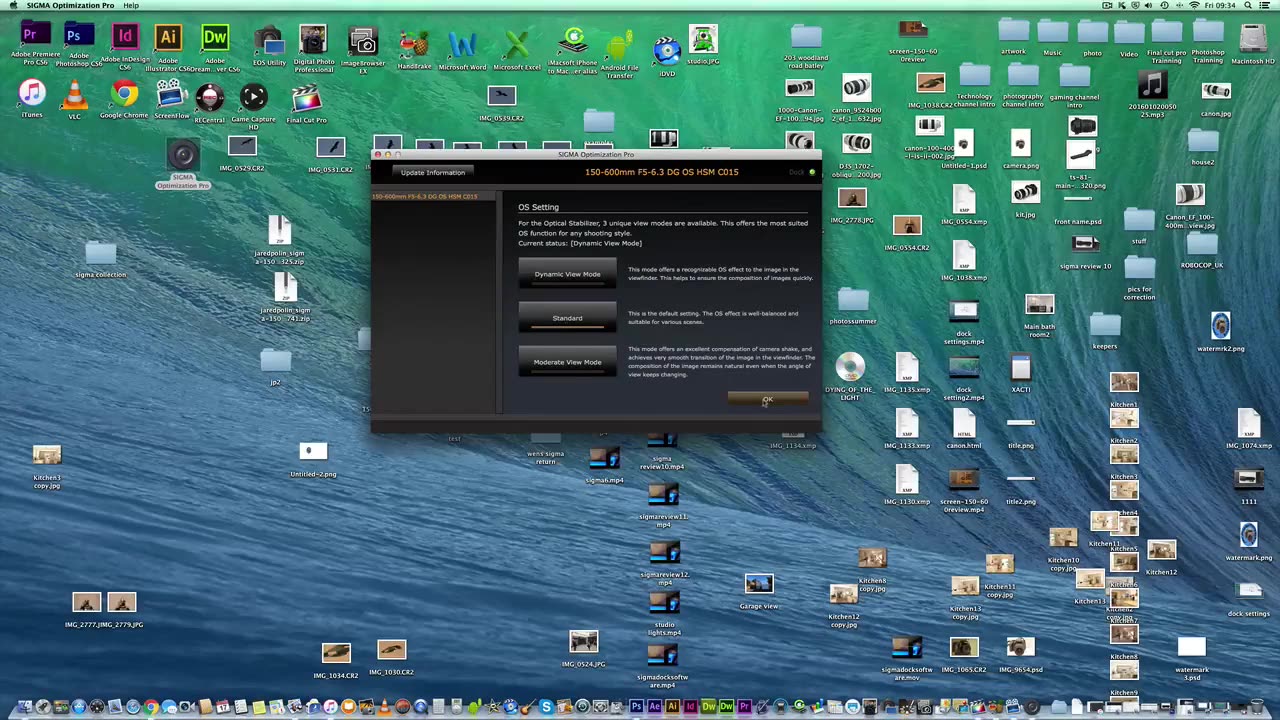
Task: Open the SIGMA Optimization Pro app menu
Action: click(69, 6)
